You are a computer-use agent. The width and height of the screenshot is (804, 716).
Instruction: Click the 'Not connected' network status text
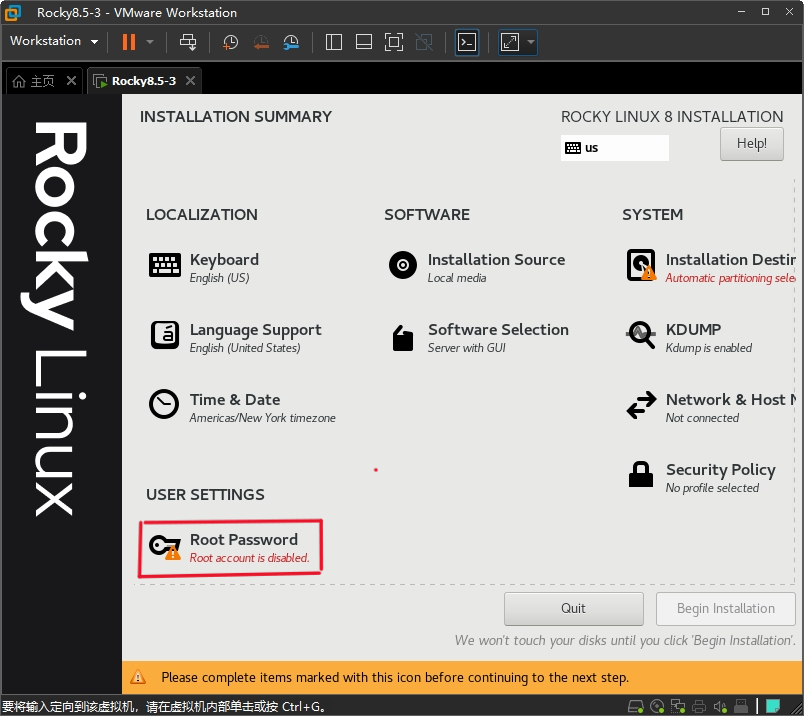(702, 418)
